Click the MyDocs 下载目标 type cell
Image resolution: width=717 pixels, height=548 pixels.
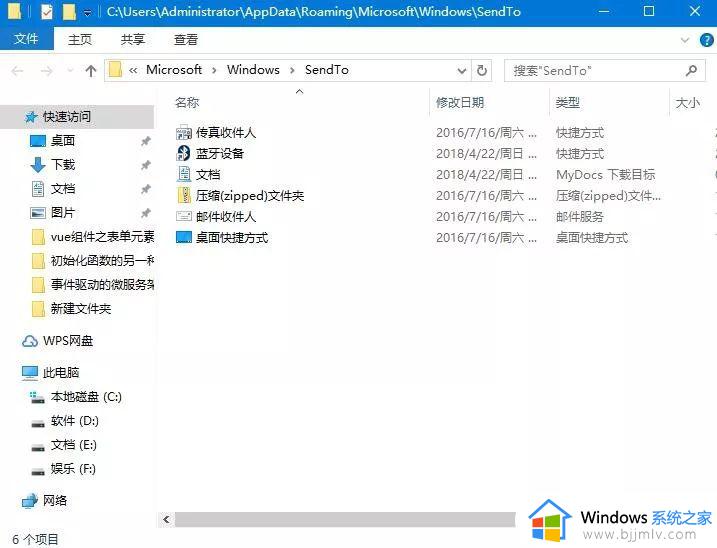pyautogui.click(x=605, y=174)
